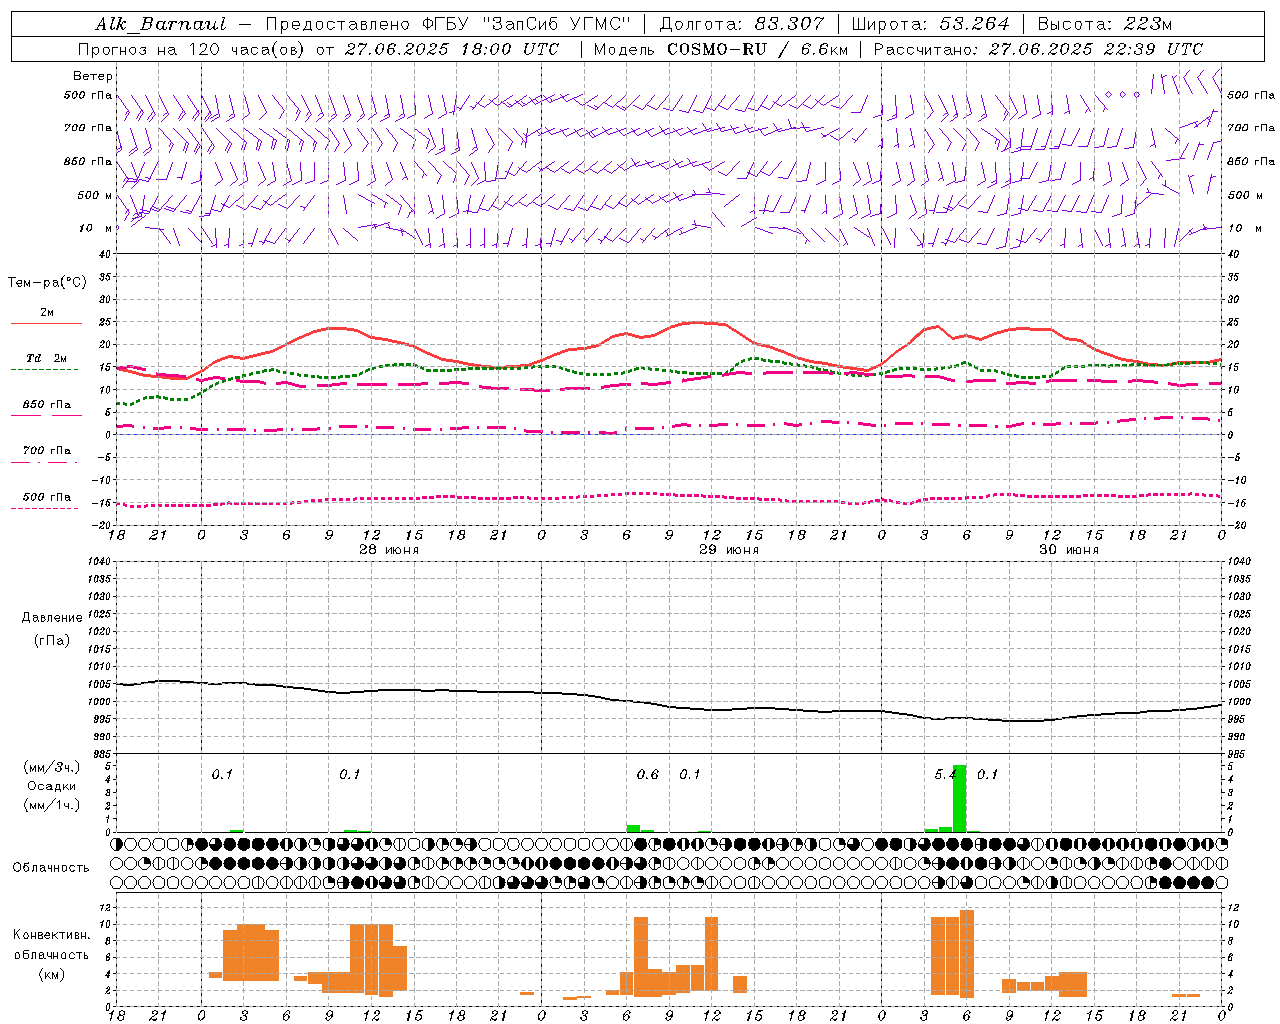
Task: Click the '28 июня' date label
Action: click(x=389, y=550)
